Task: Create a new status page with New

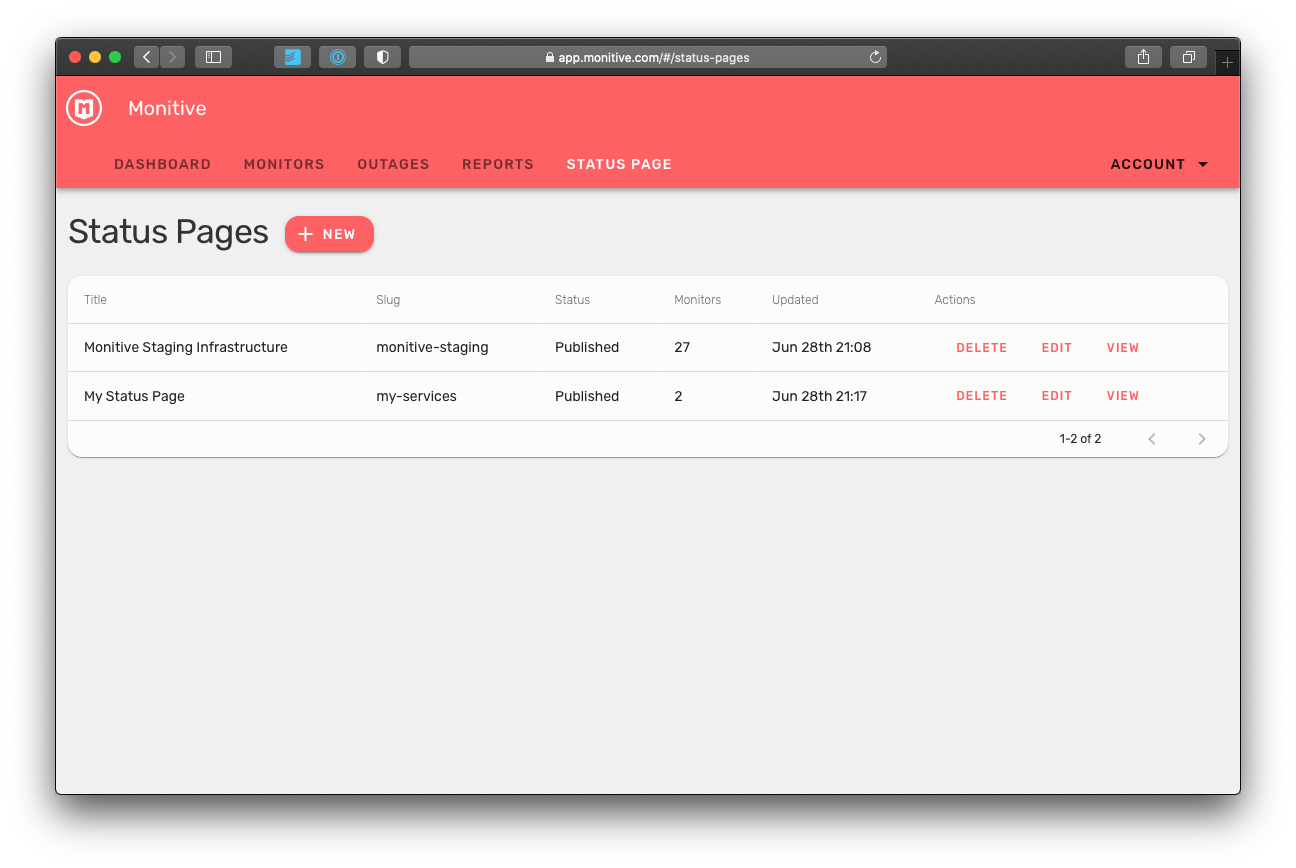Action: click(329, 234)
